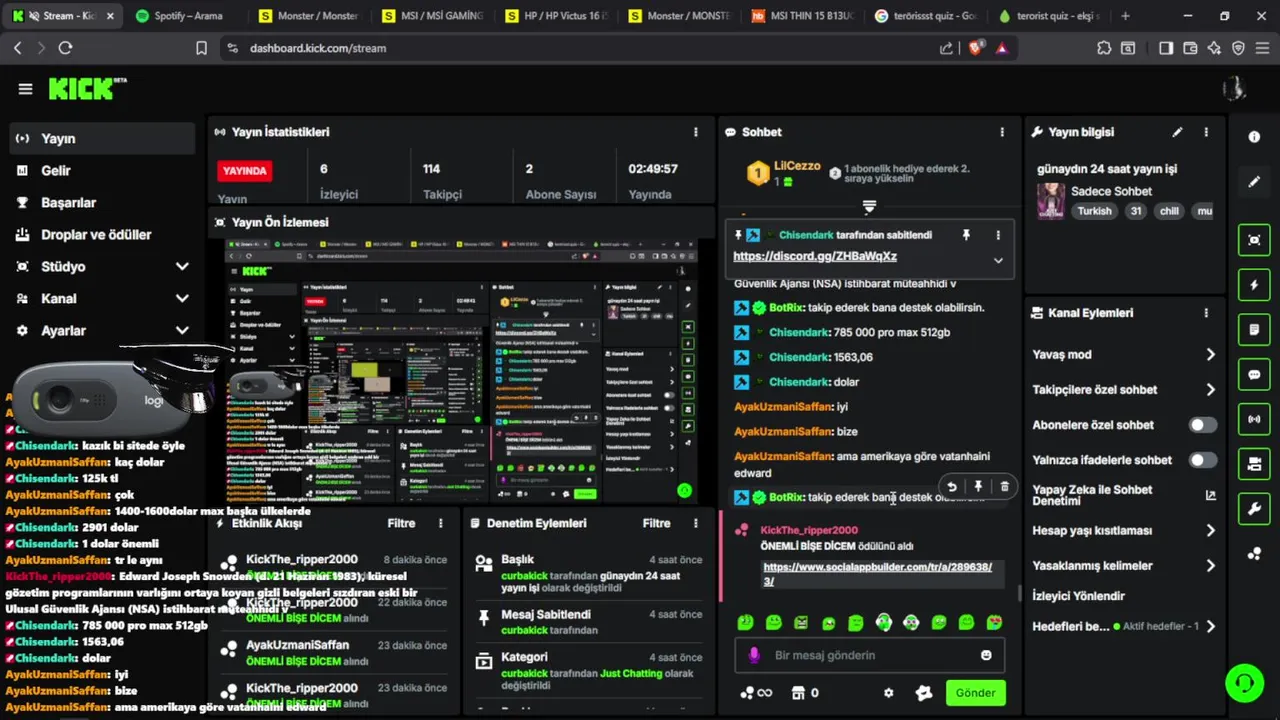Click reply arrow on BotRix message

coord(952,487)
